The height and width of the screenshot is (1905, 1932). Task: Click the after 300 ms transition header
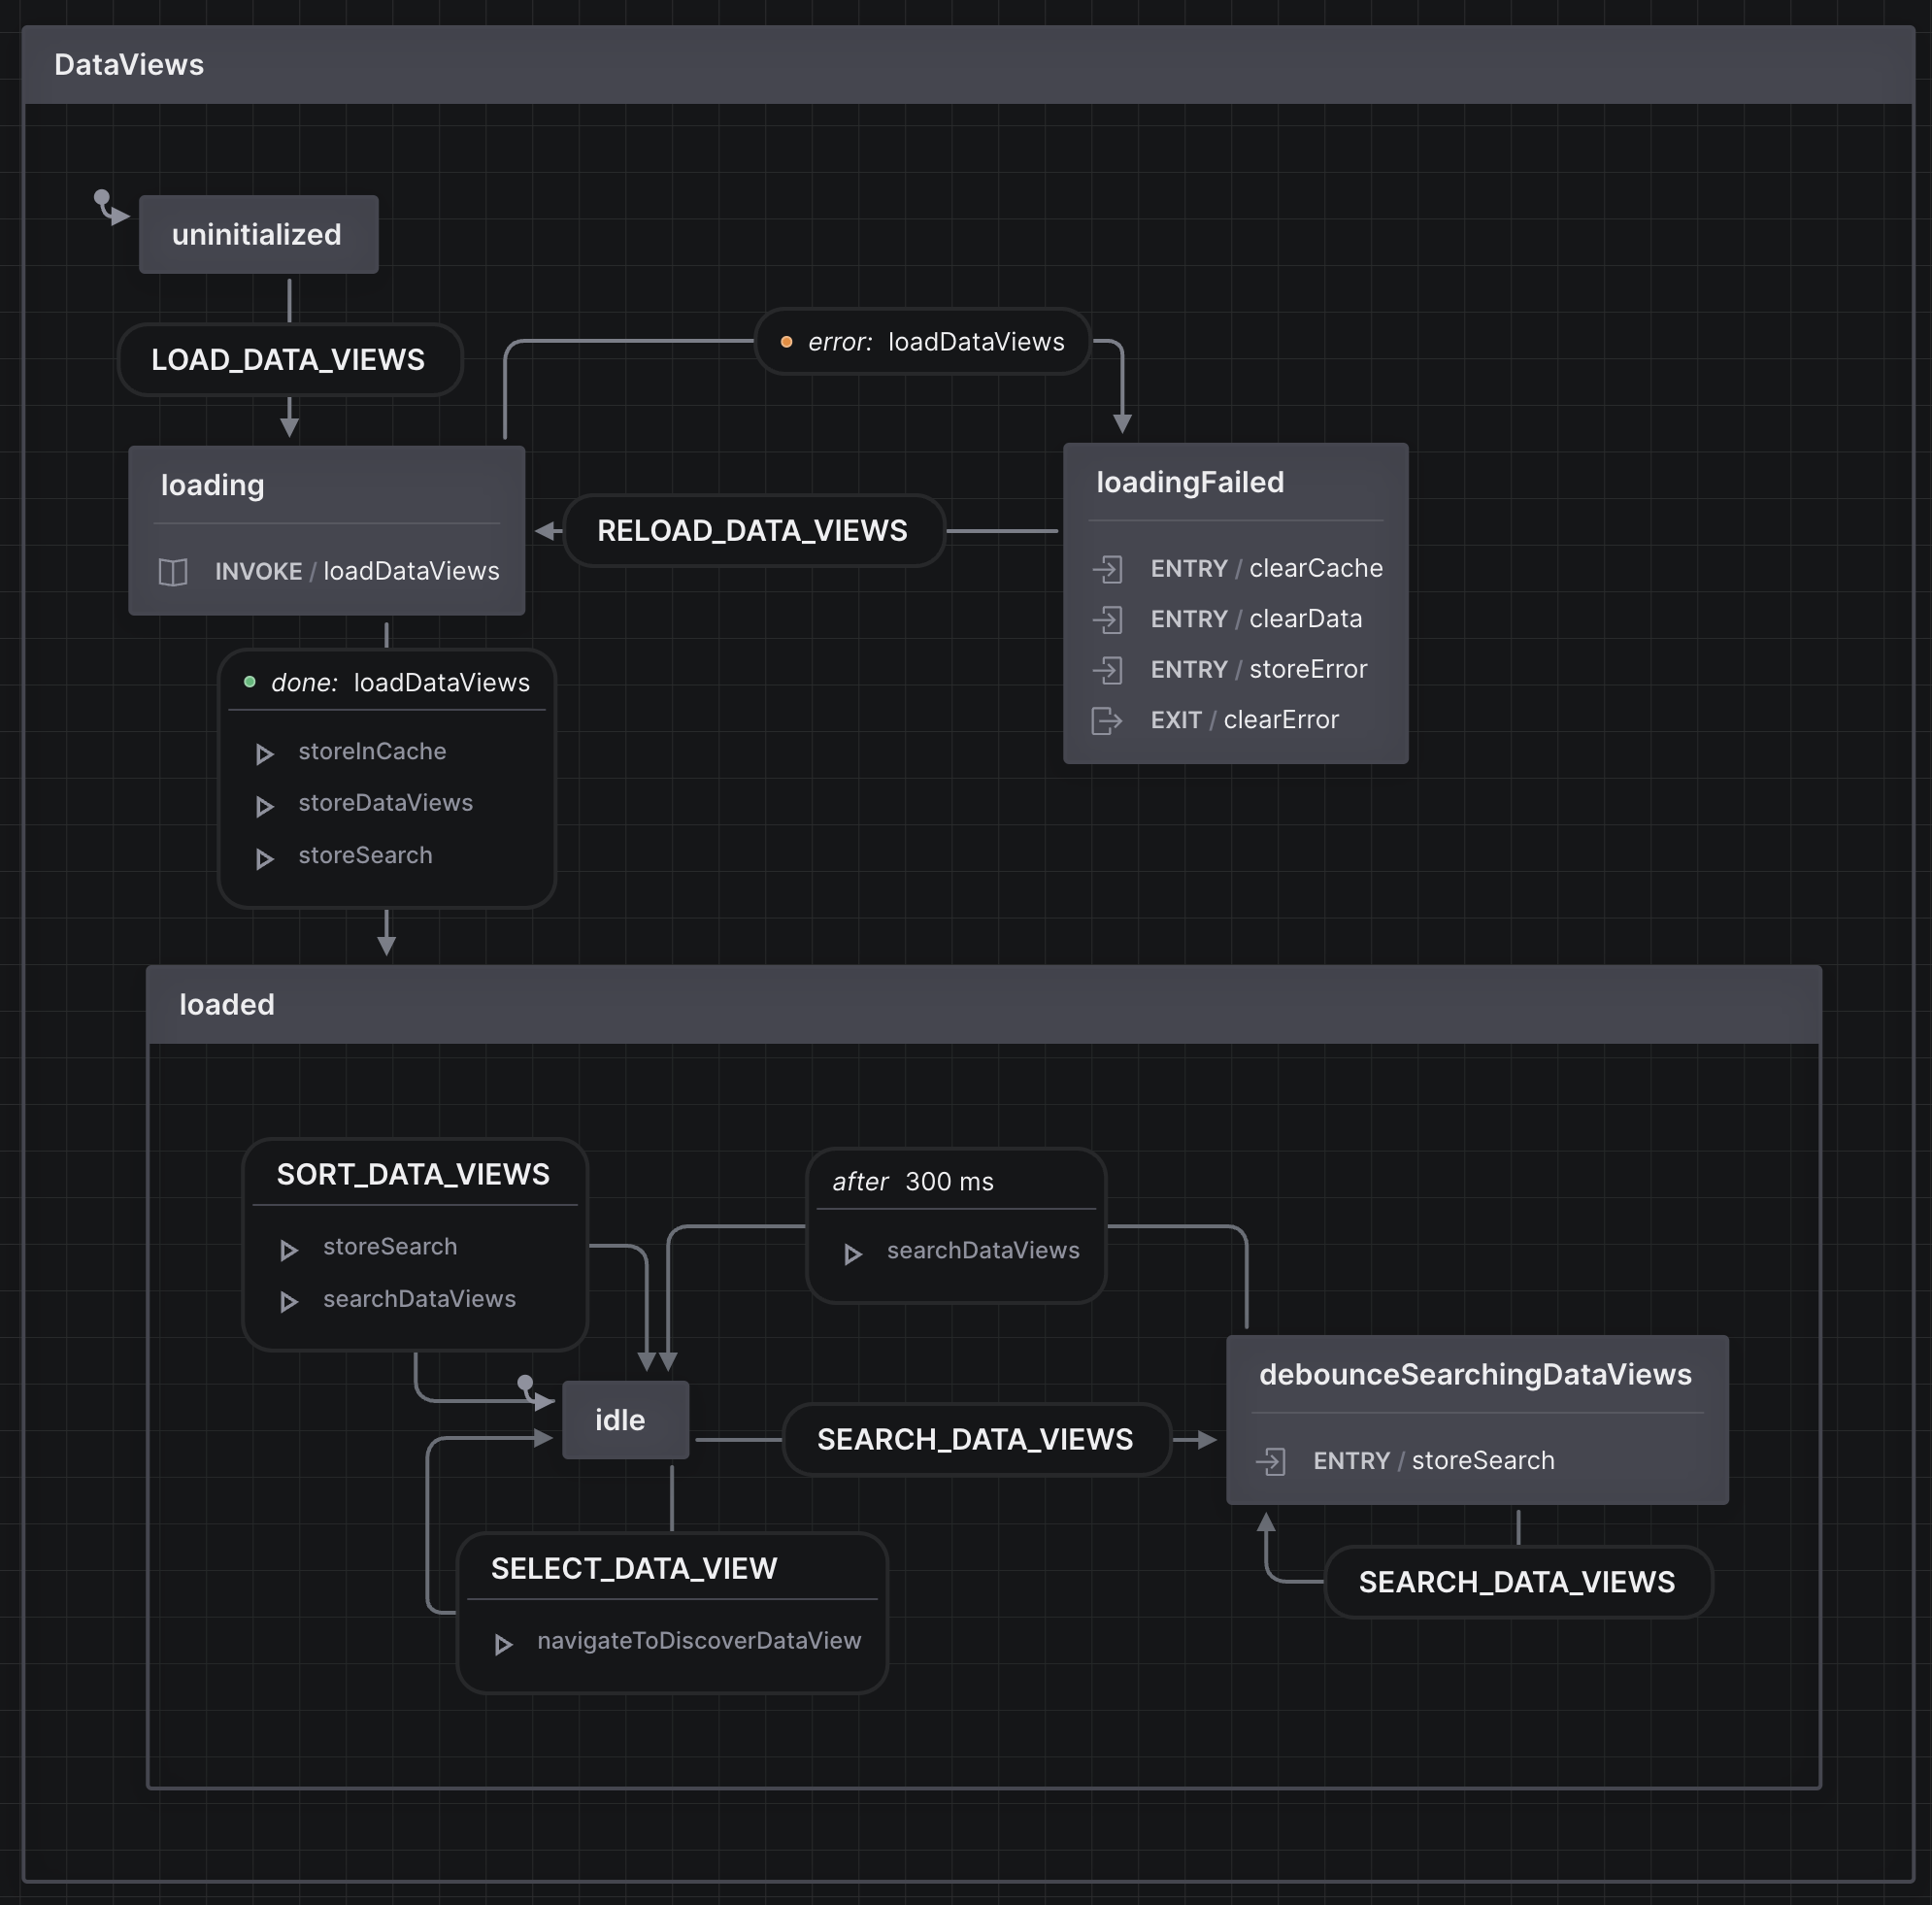(956, 1182)
